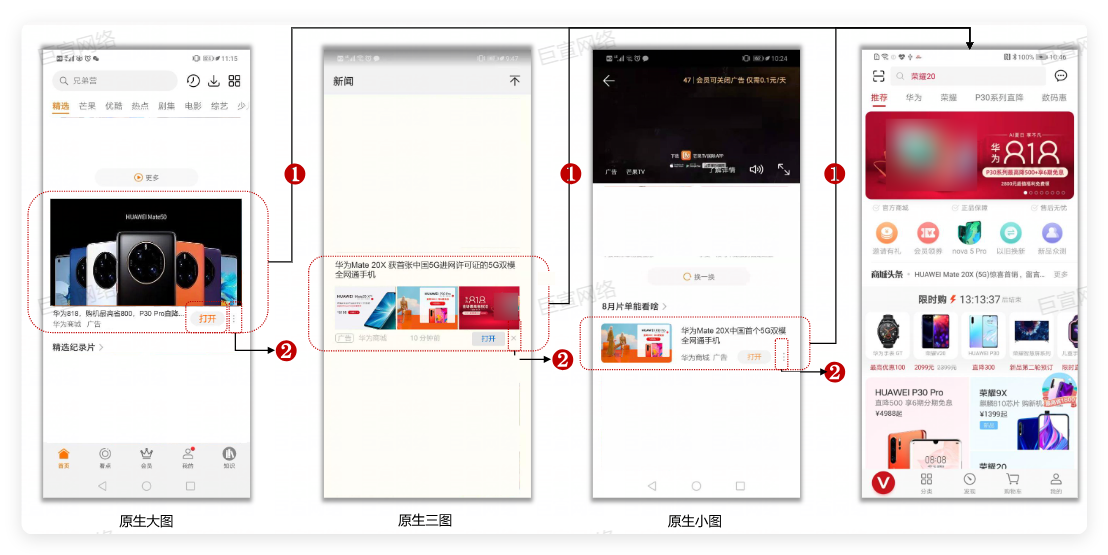Go to 首页 home in bottom bar
This screenshot has width=1108, height=555.
coord(64,457)
